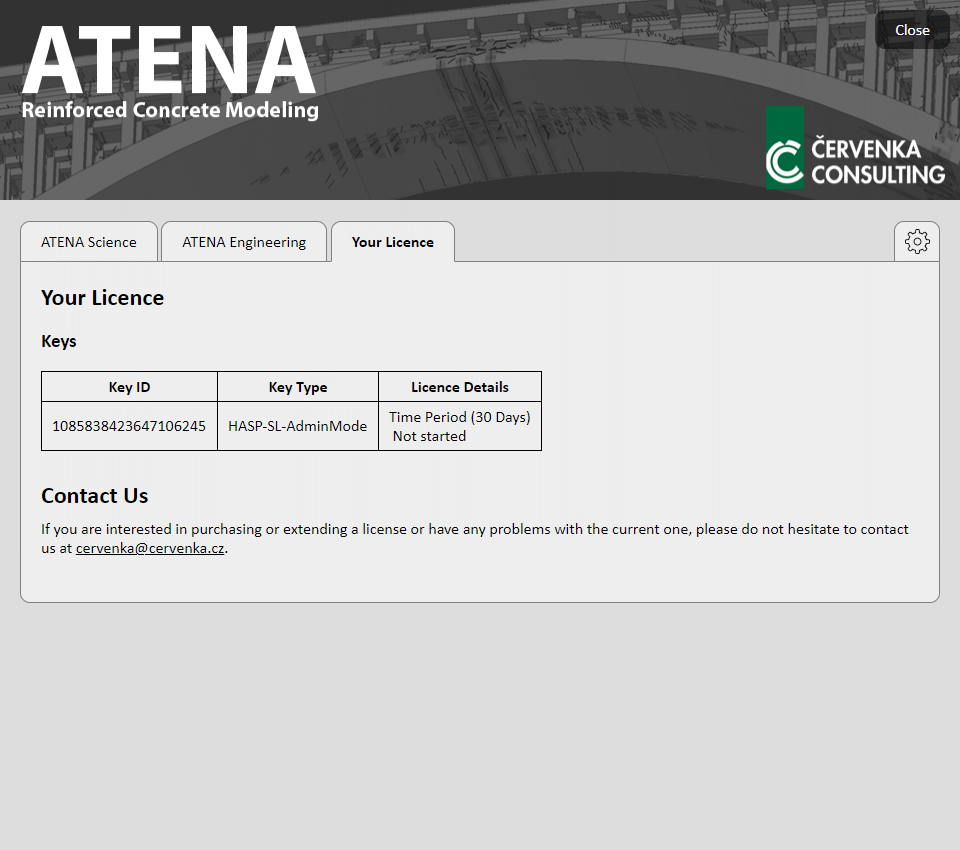This screenshot has height=850, width=960.
Task: Click the Contact Us heading
Action: coord(94,495)
